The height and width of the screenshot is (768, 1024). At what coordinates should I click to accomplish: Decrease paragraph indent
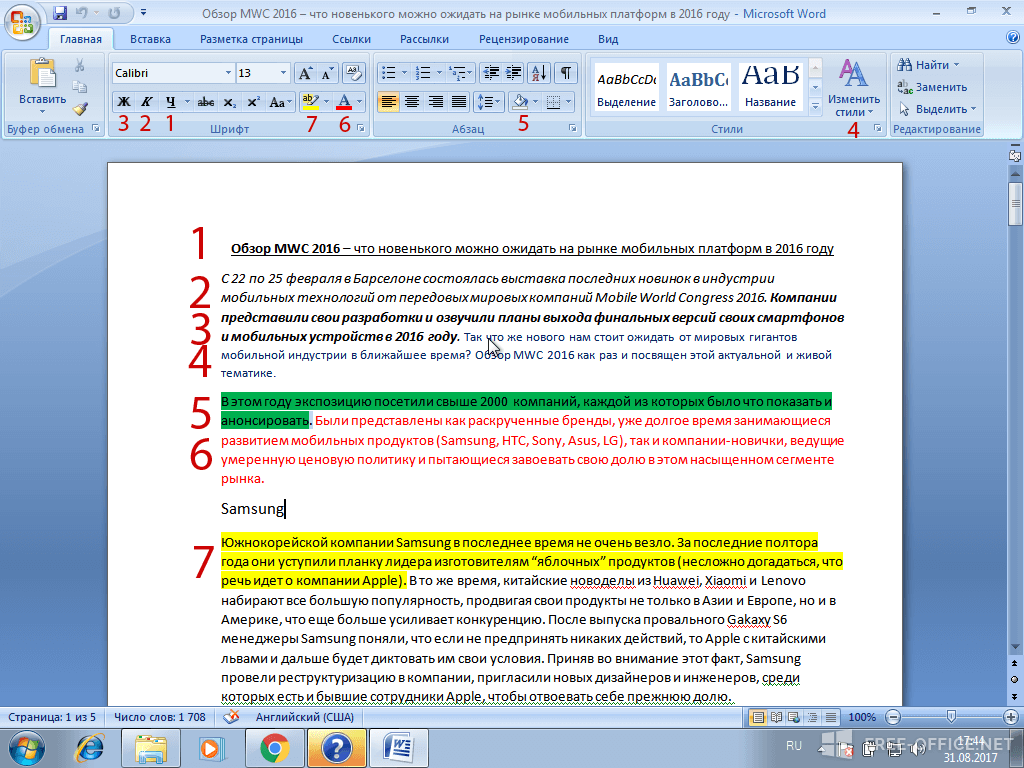(491, 73)
